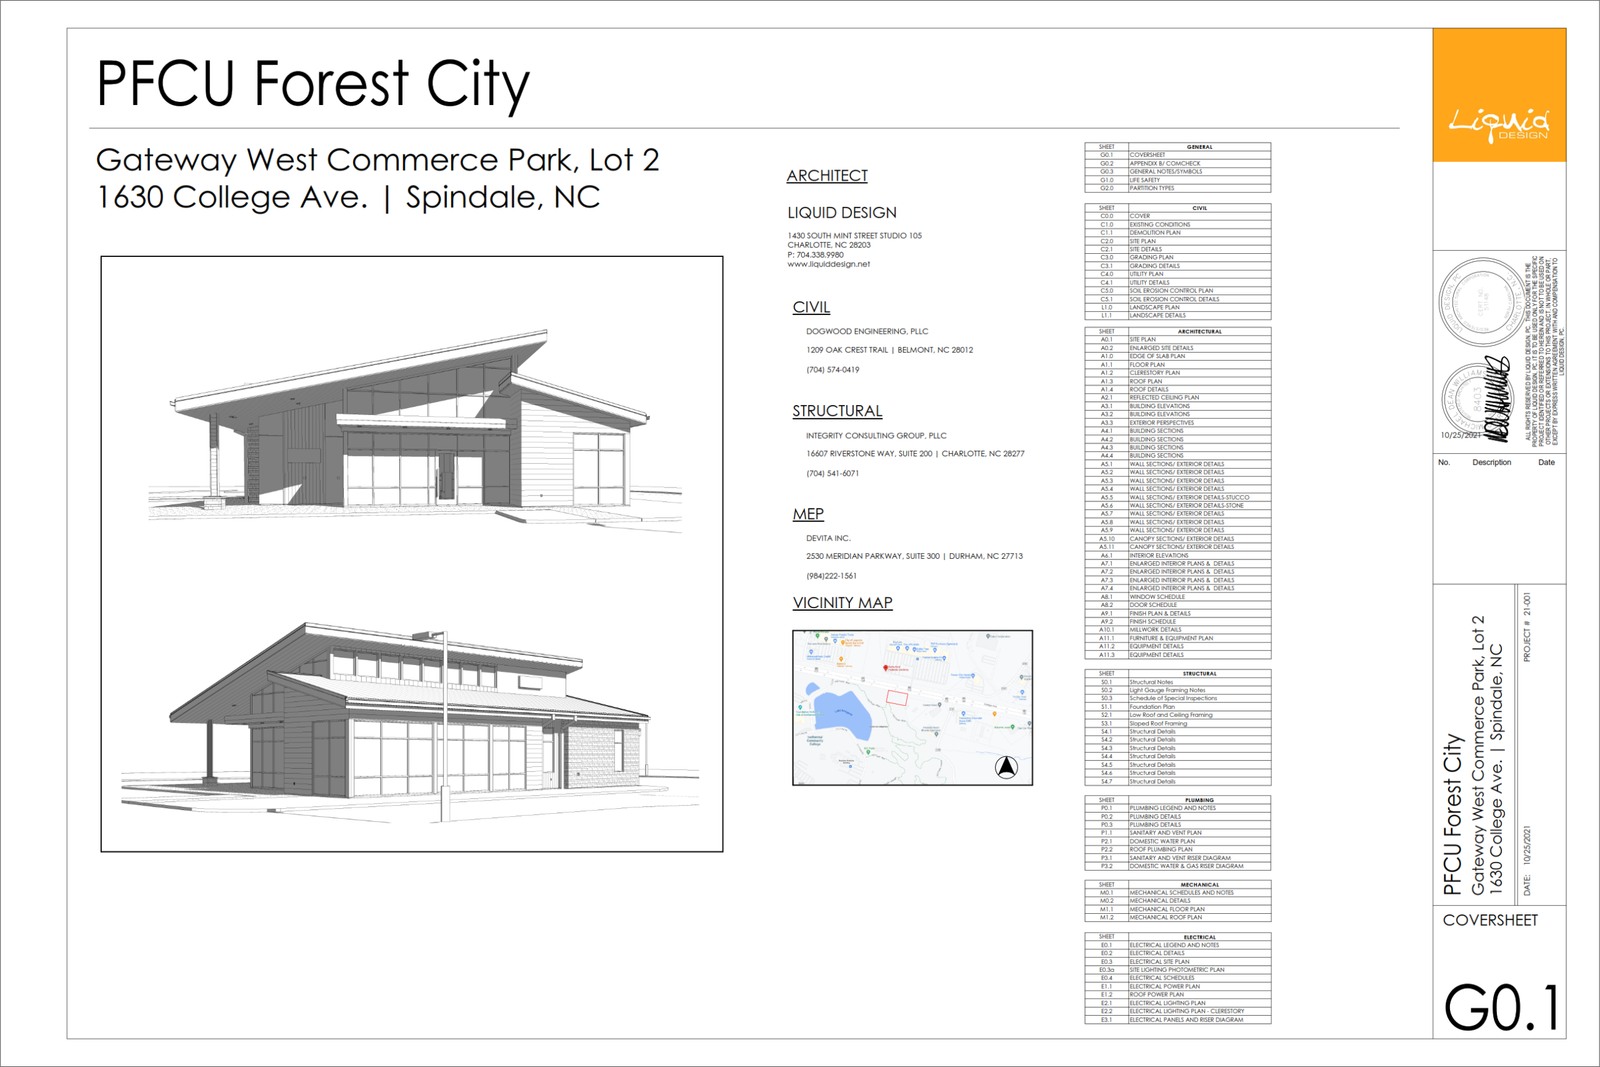Click the revision 'Description' column header
This screenshot has height=1067, width=1600.
point(1491,463)
